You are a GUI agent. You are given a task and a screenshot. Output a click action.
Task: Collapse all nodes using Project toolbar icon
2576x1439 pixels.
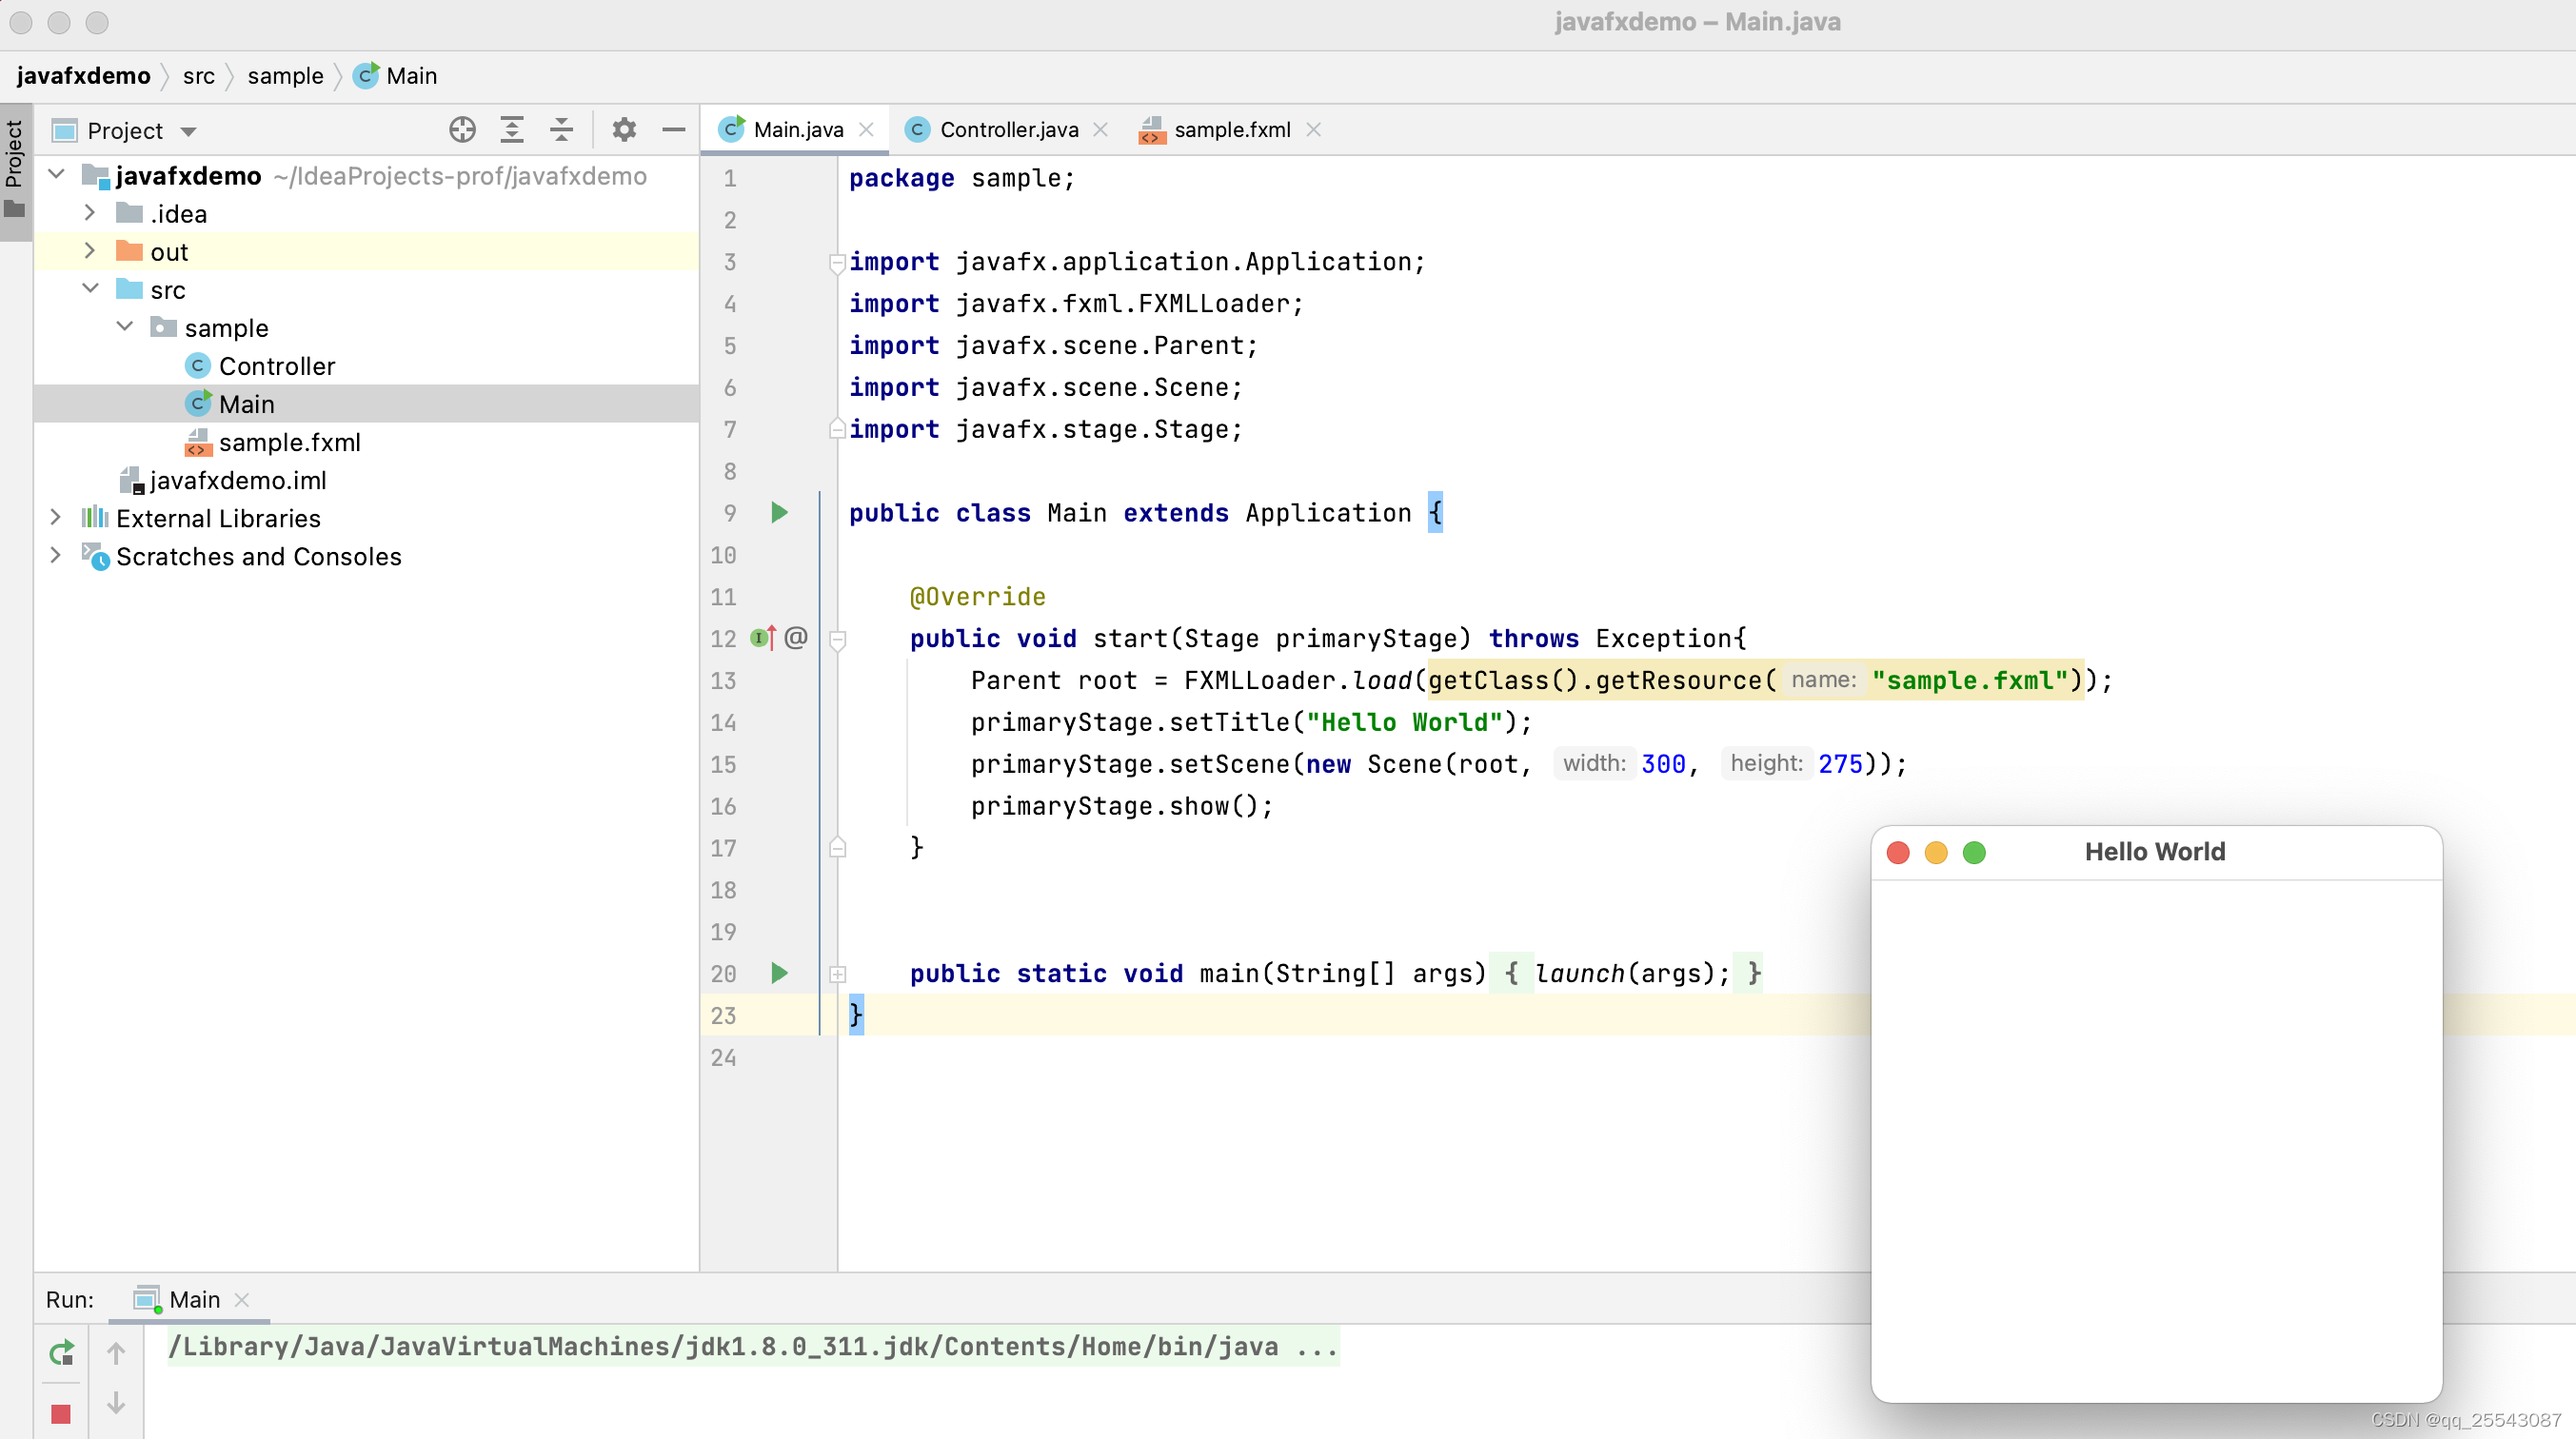[561, 130]
